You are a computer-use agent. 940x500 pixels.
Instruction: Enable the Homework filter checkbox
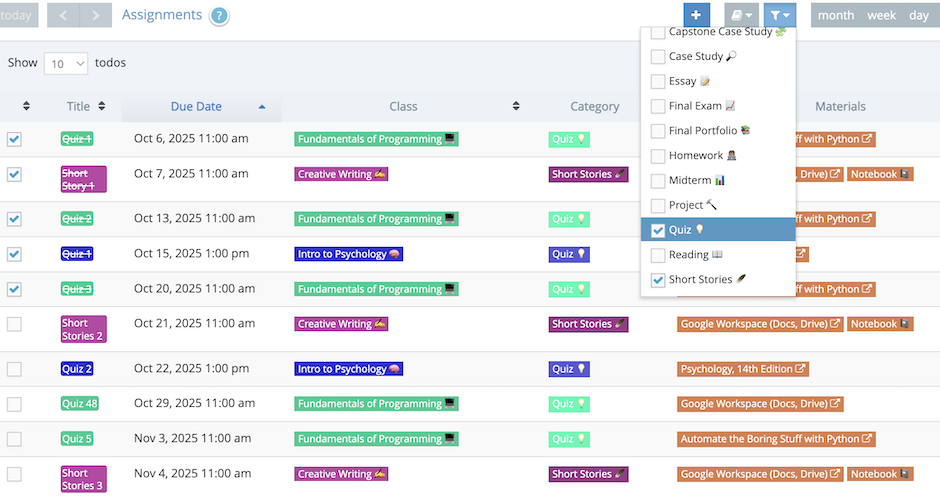[658, 156]
